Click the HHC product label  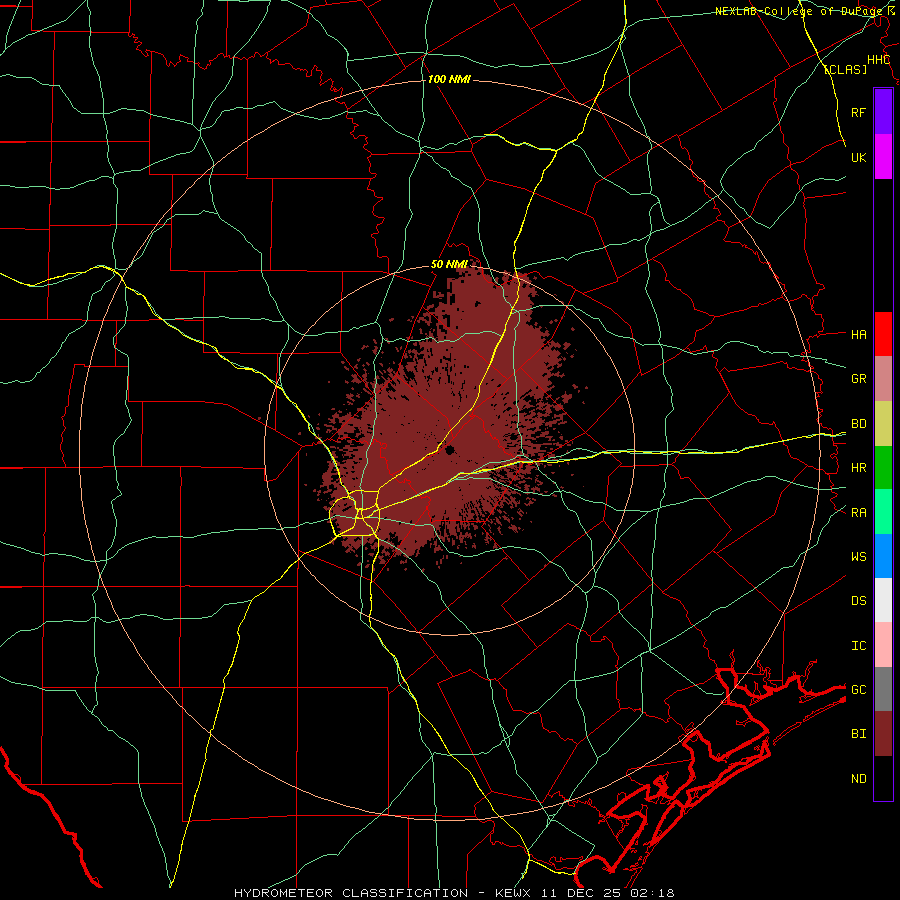click(878, 60)
